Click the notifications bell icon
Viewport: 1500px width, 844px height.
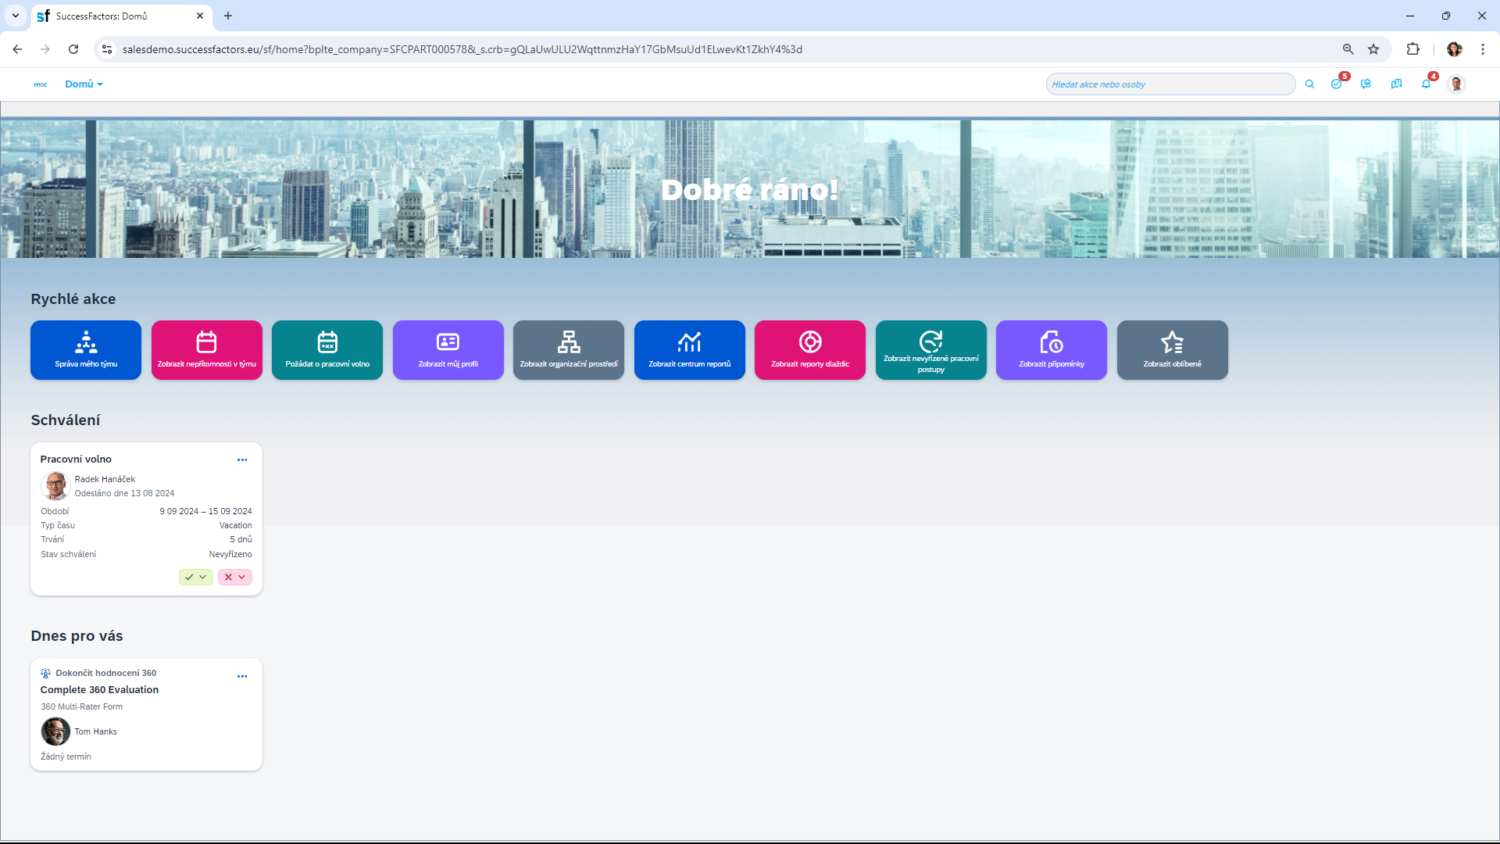click(x=1426, y=84)
